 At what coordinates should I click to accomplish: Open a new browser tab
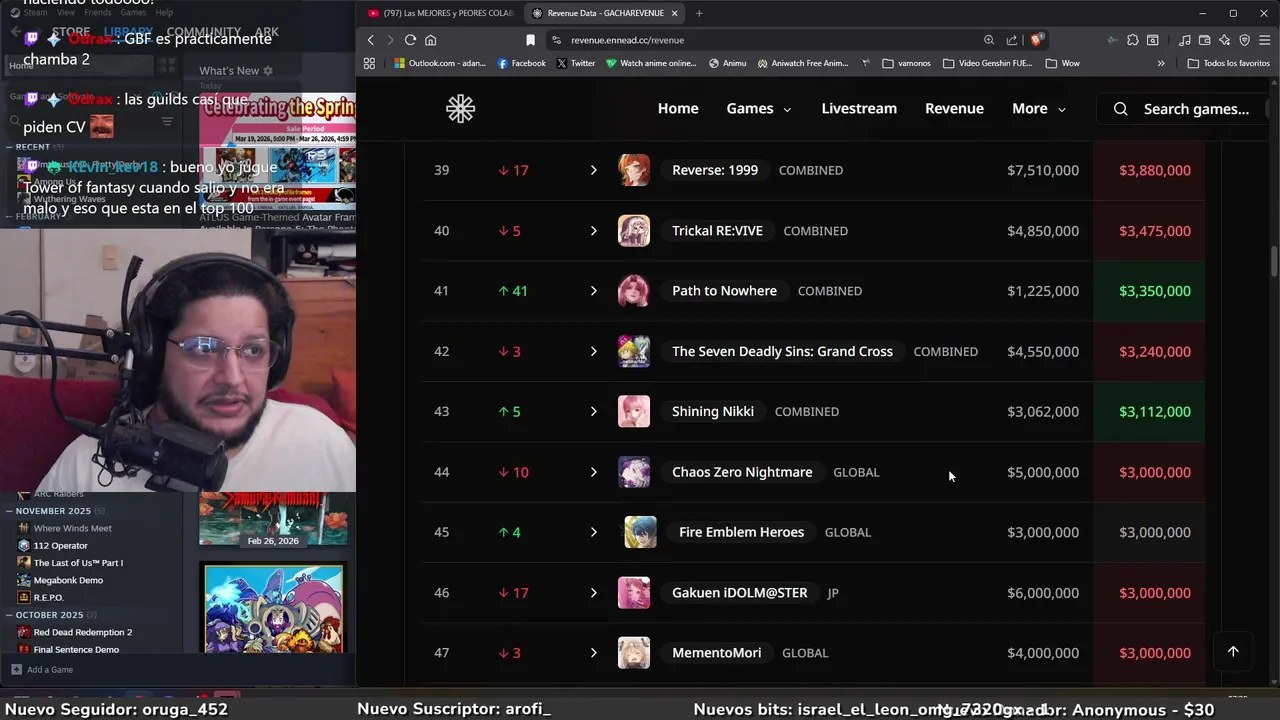click(x=699, y=13)
